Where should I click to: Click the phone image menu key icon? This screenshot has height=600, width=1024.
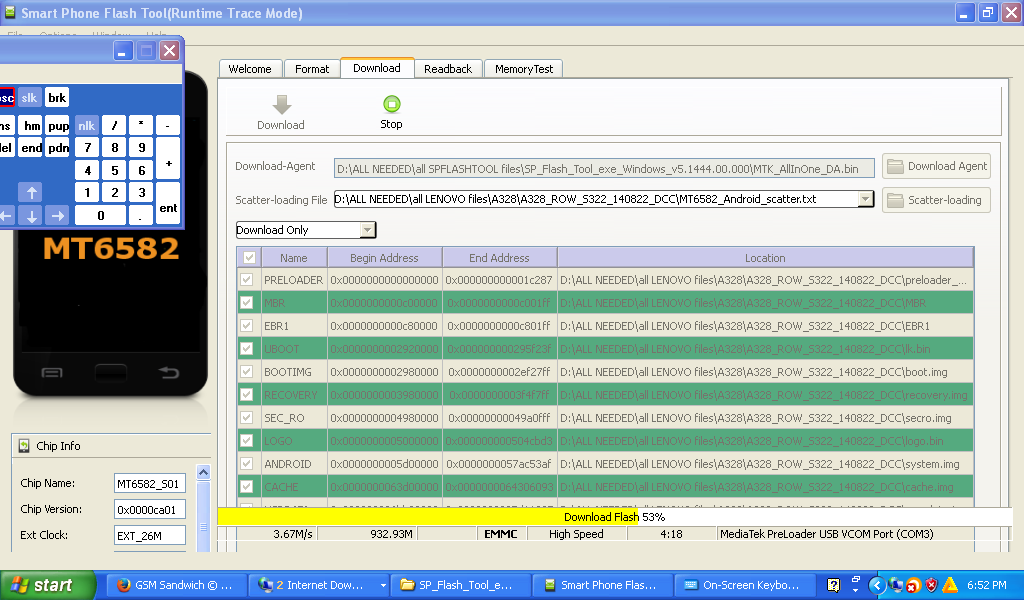(x=52, y=373)
